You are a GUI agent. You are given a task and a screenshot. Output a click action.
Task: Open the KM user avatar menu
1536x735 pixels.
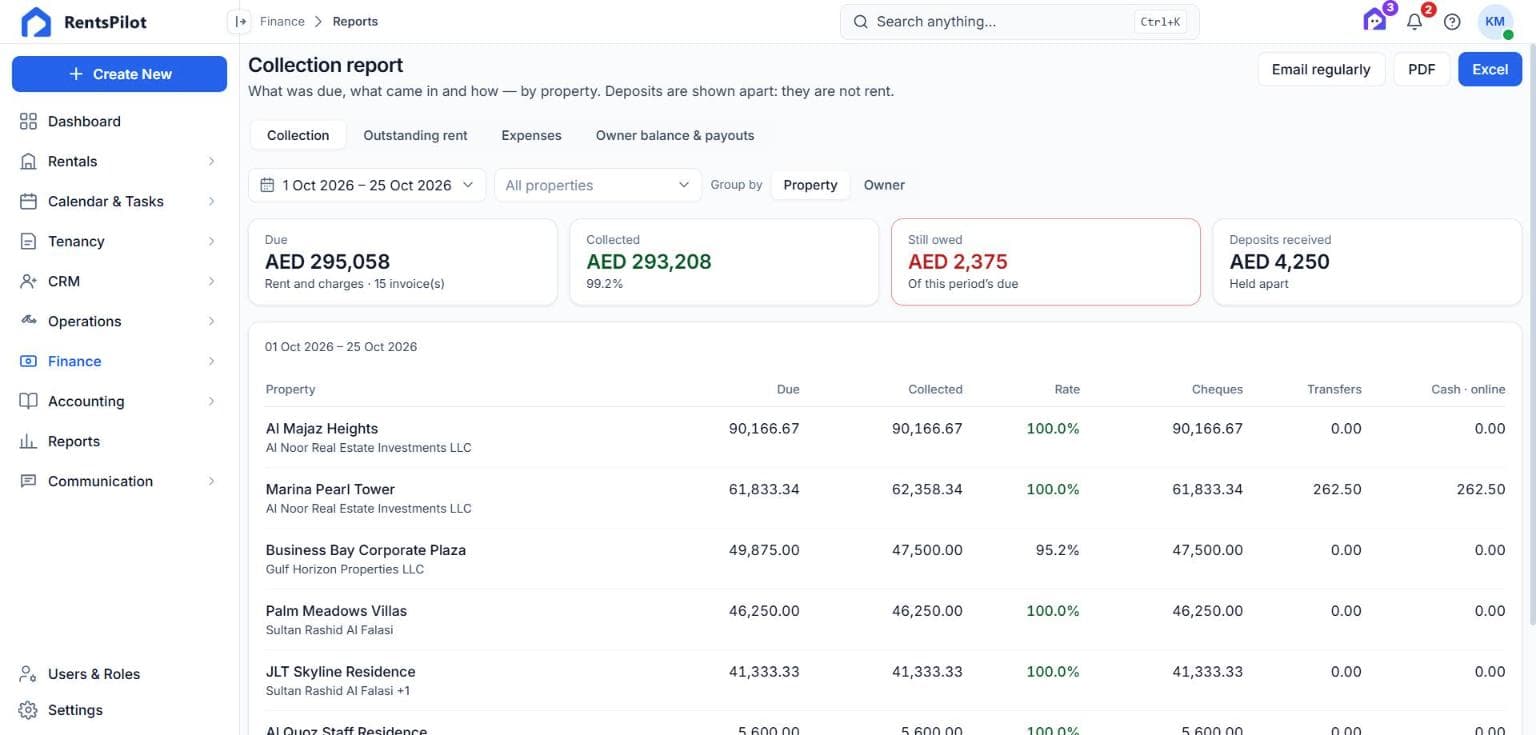[1495, 22]
